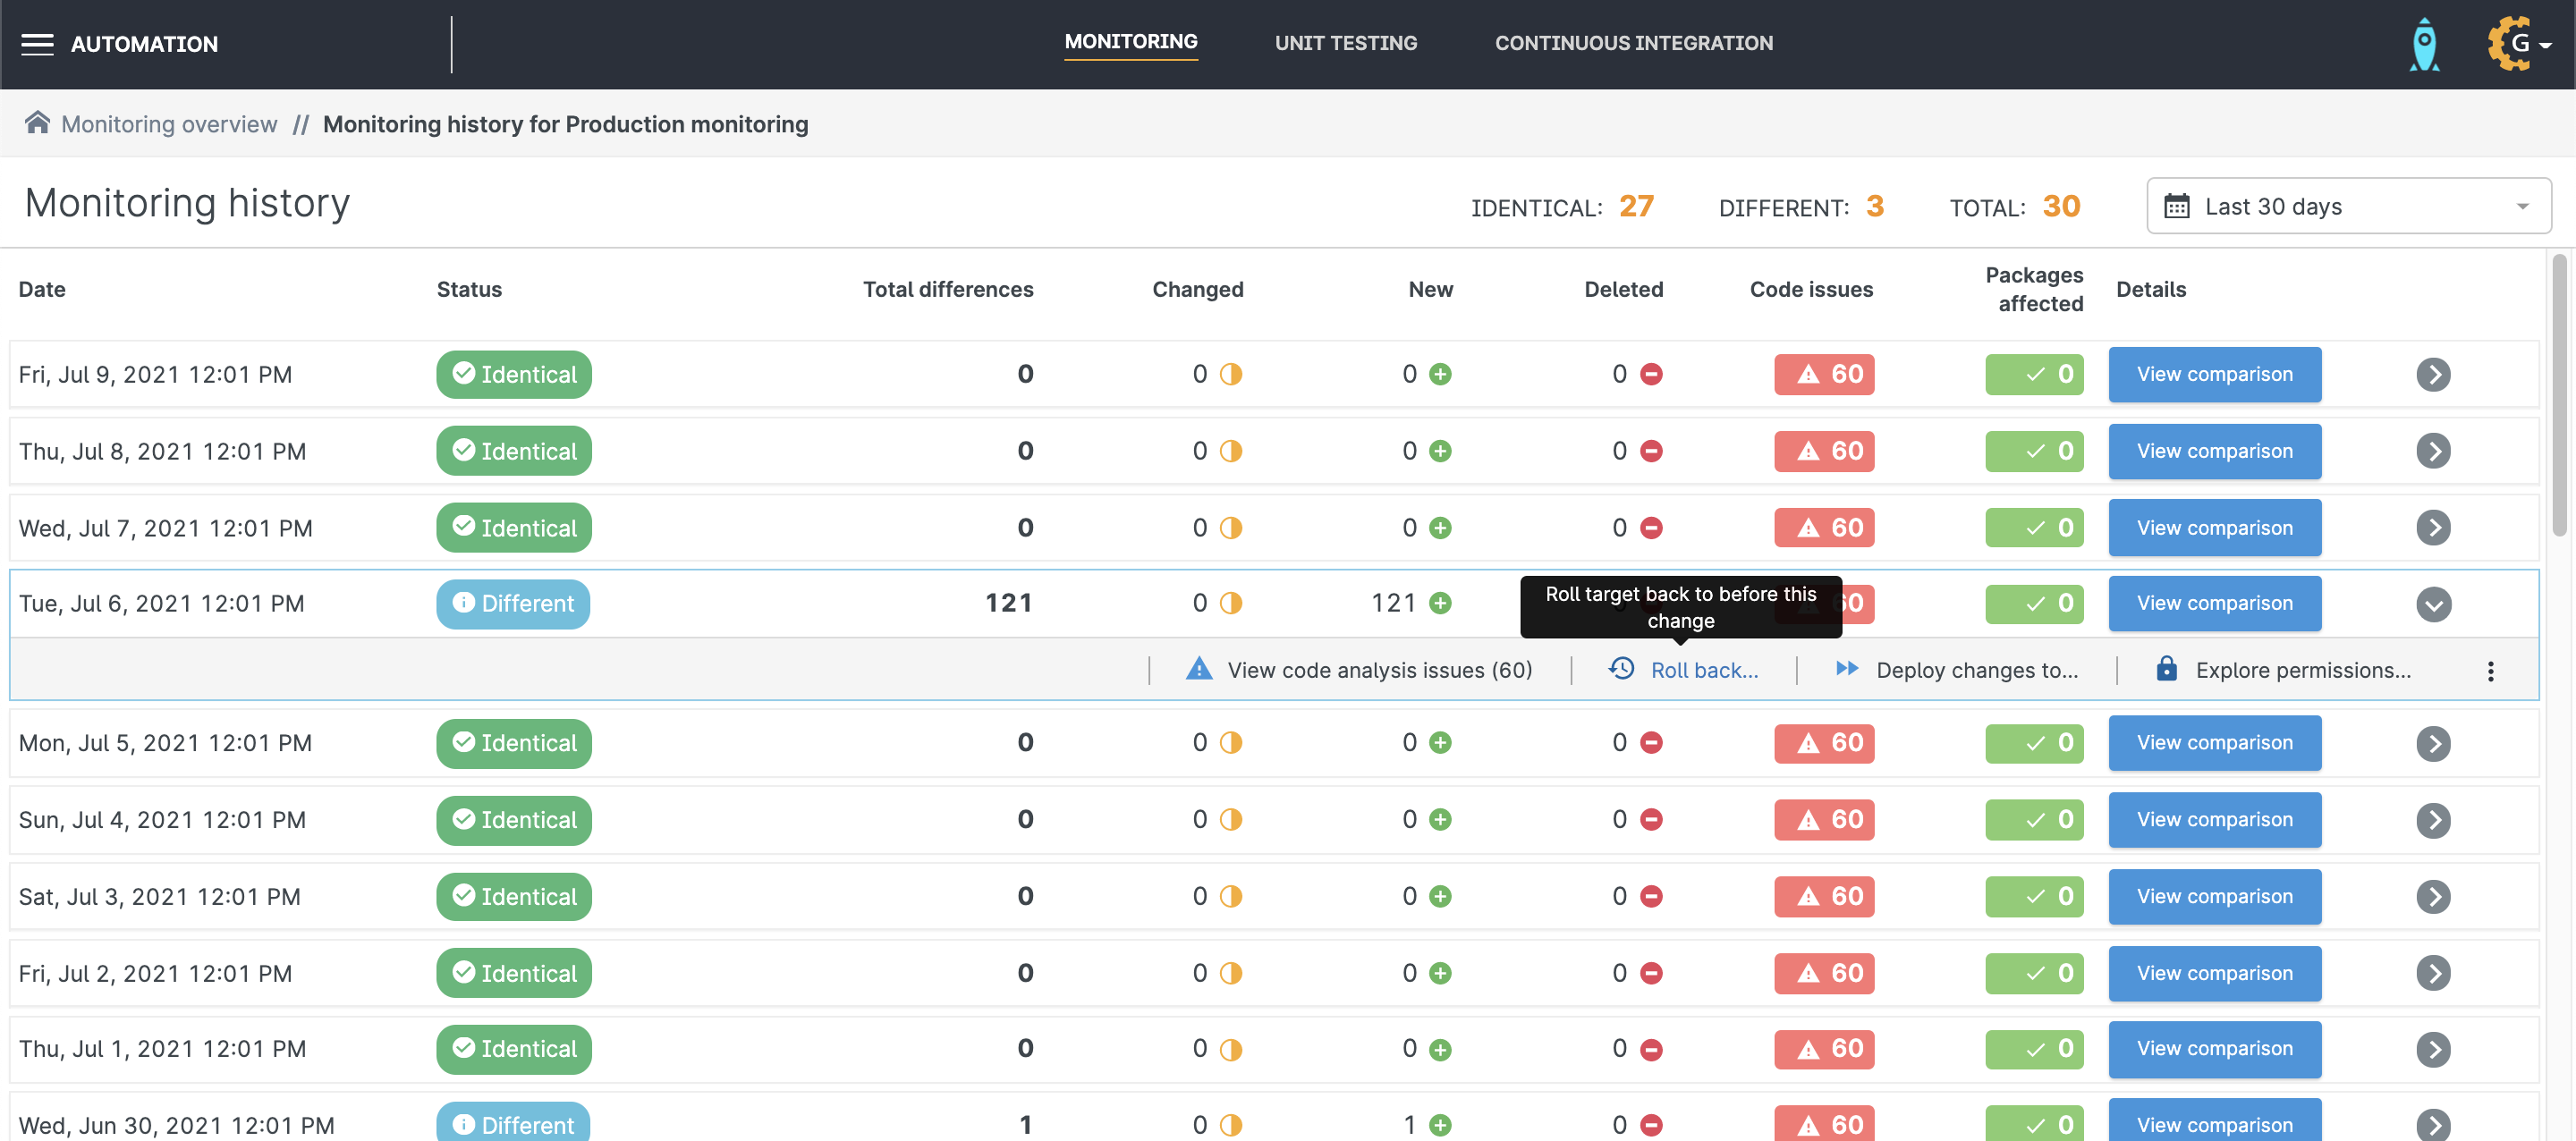Click packages affected 0 badge for Jul 2

tap(2034, 973)
